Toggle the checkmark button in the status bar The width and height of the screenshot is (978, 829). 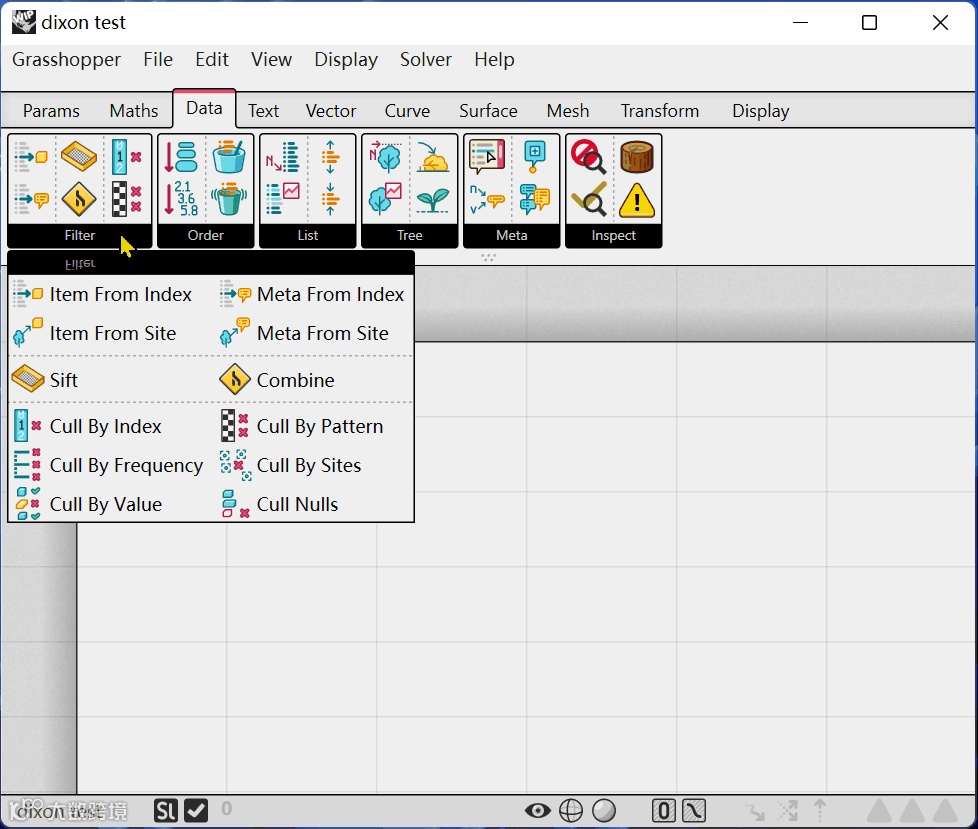pyautogui.click(x=196, y=811)
